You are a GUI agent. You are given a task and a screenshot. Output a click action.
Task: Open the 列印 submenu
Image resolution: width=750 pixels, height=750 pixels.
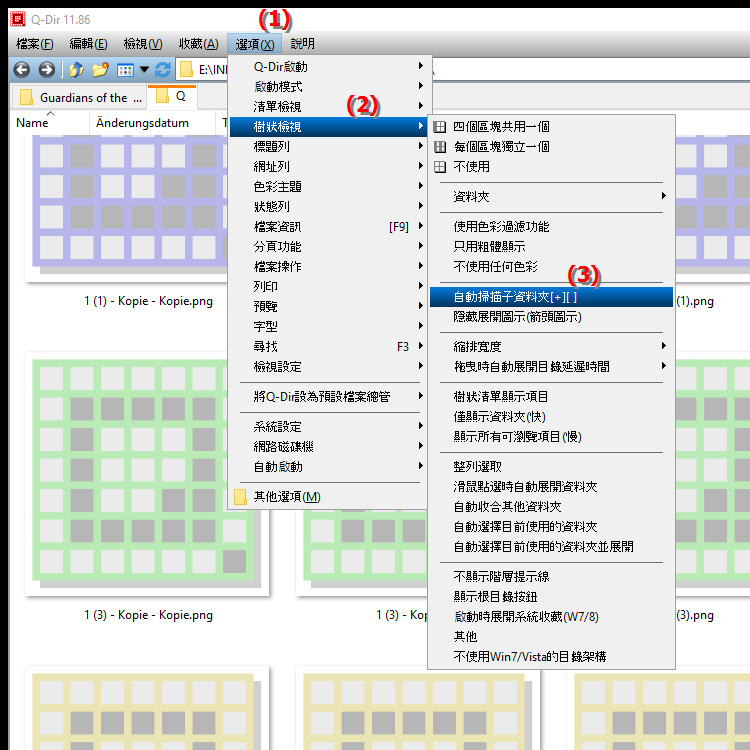point(328,287)
